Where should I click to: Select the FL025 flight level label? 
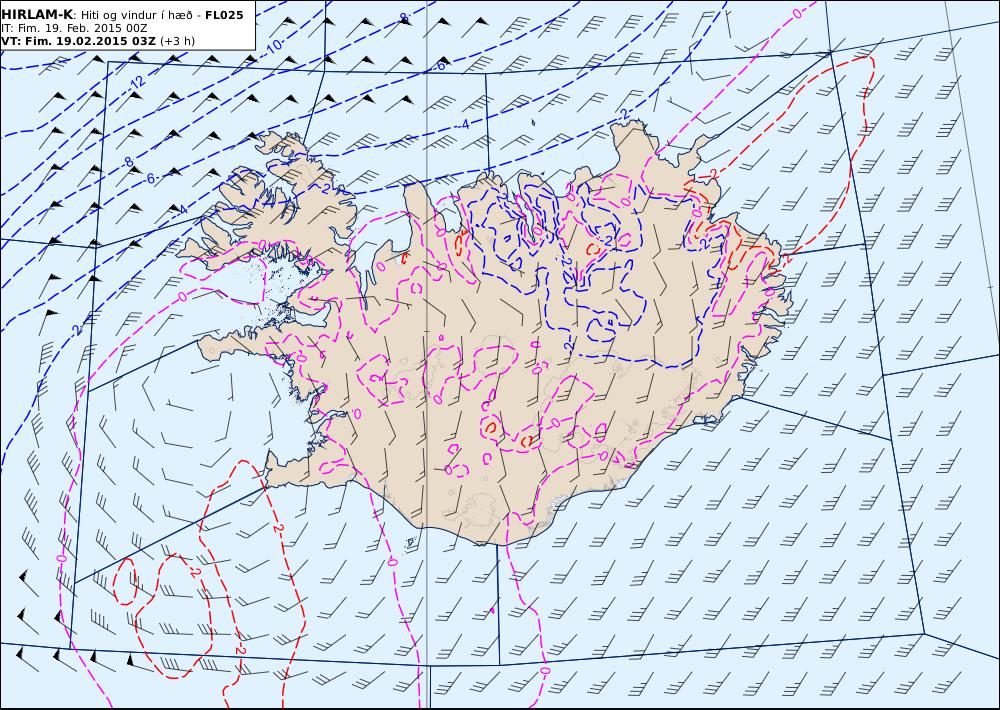point(224,15)
